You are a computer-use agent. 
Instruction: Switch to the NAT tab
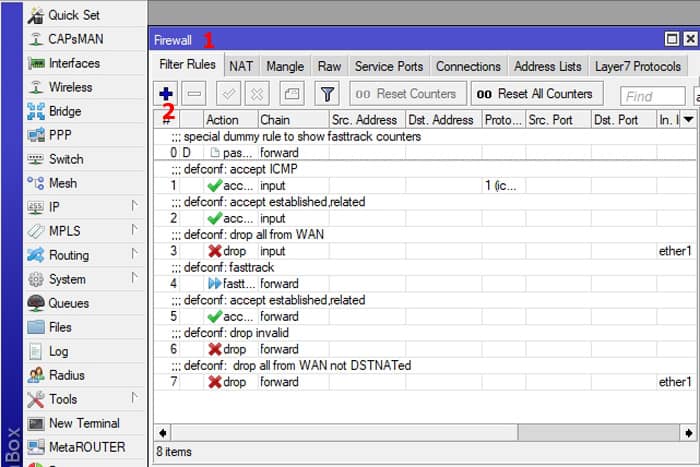click(241, 67)
